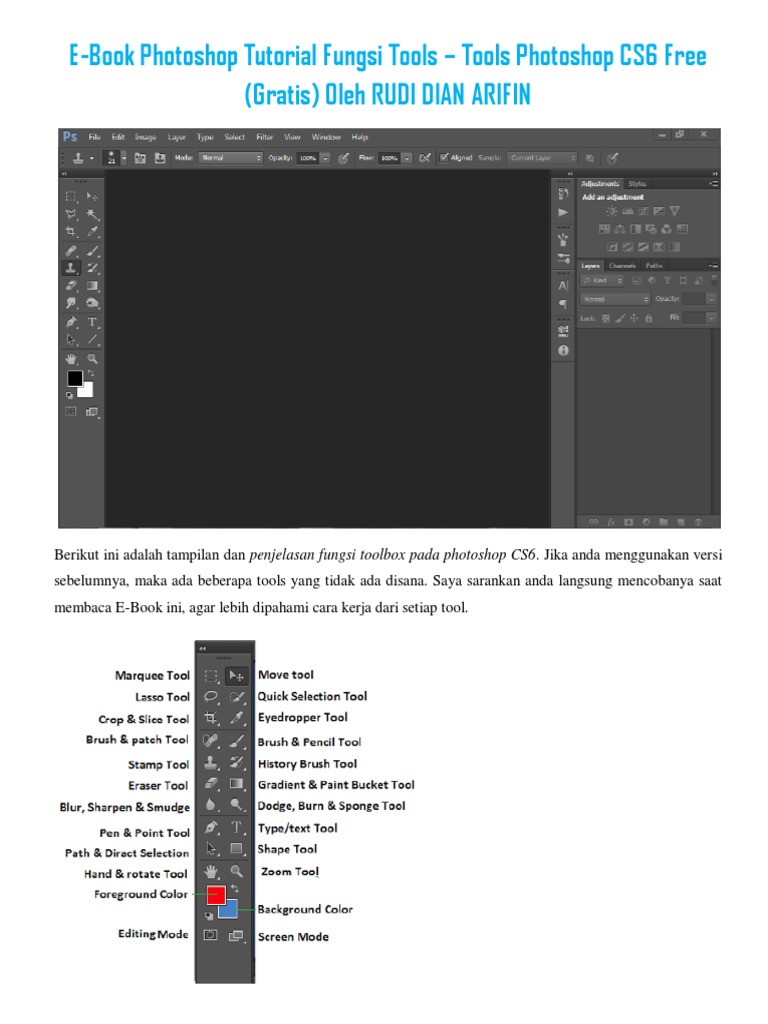This screenshot has height=1024, width=768.
Task: Click the red Foreground Color swatch
Action: coord(216,895)
